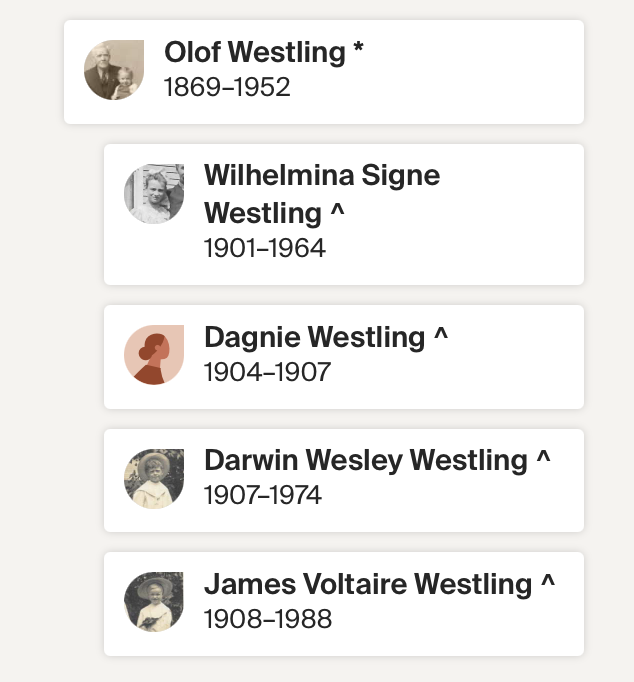The height and width of the screenshot is (682, 634).
Task: Click the caret after Wilhelmina Signe Westling
Action: (340, 213)
